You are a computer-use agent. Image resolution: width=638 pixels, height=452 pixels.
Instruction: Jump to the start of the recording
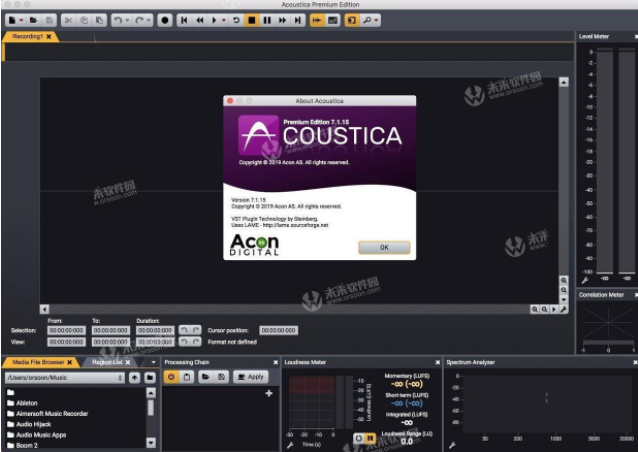184,20
